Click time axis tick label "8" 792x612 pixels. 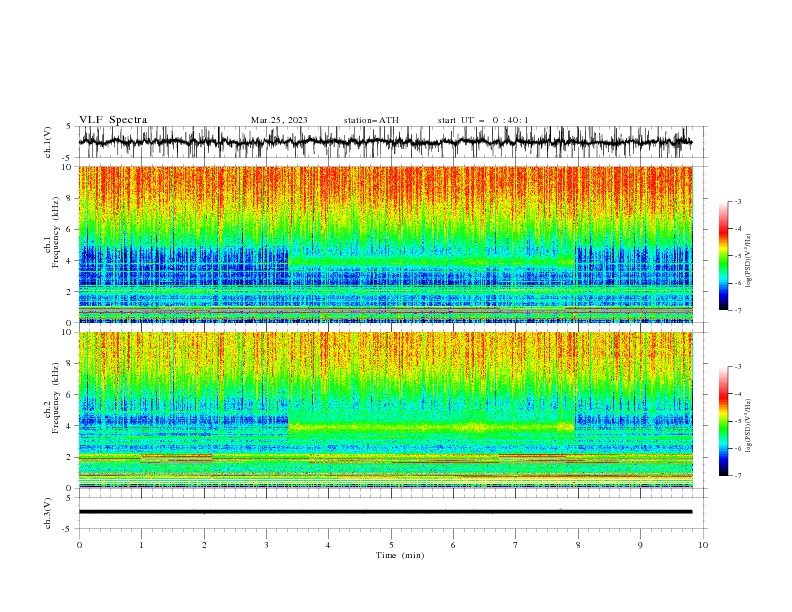pos(578,545)
